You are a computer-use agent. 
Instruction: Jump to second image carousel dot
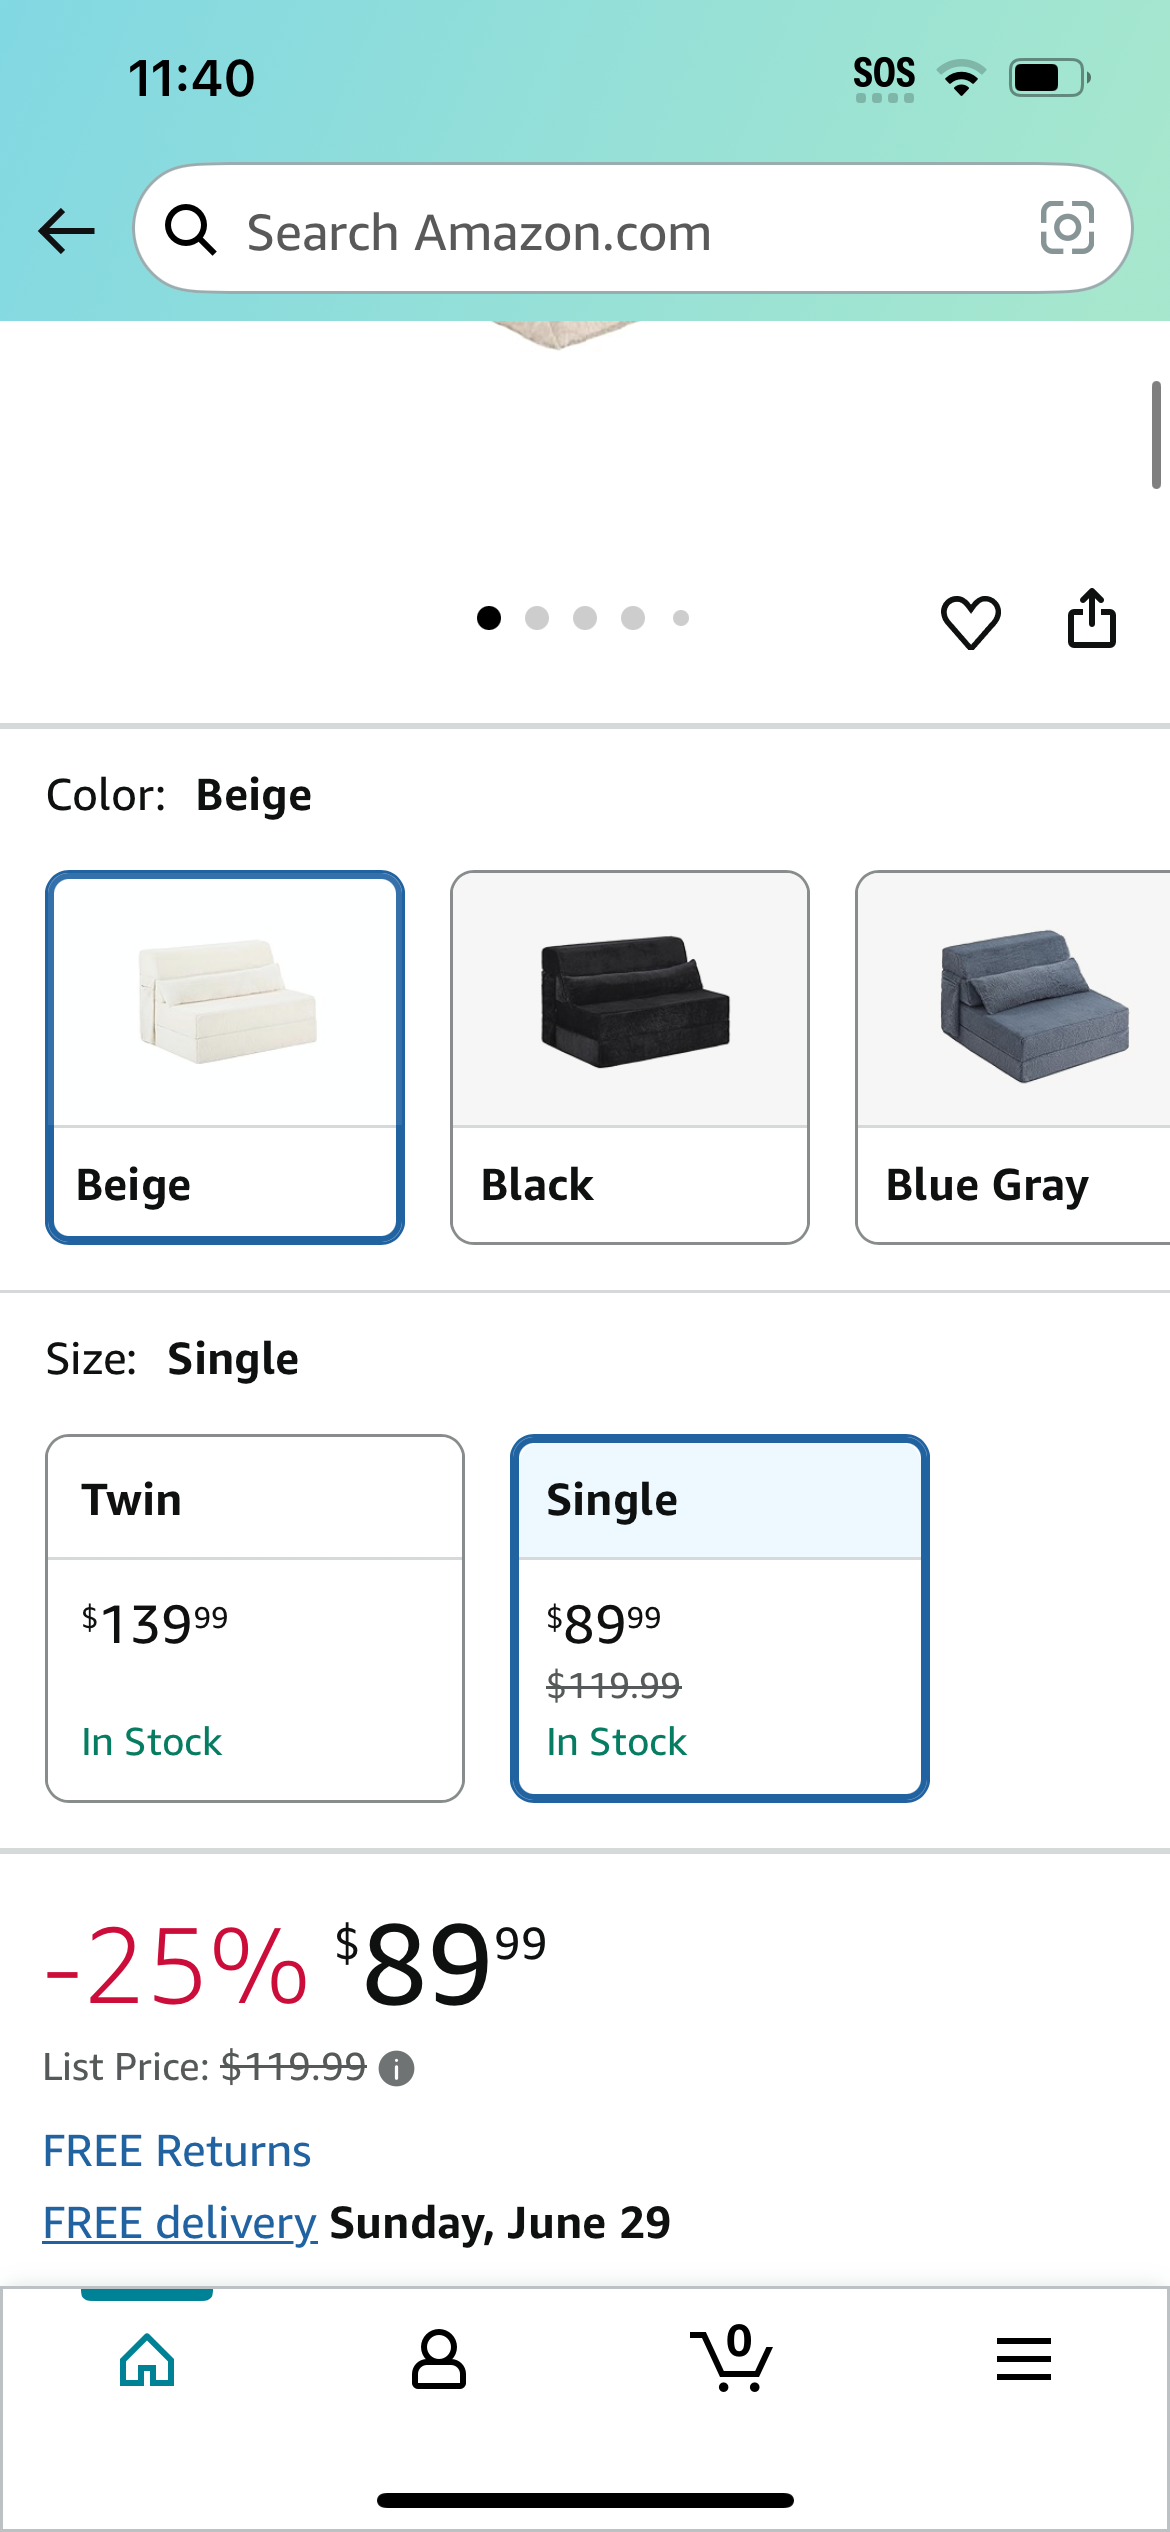537,618
